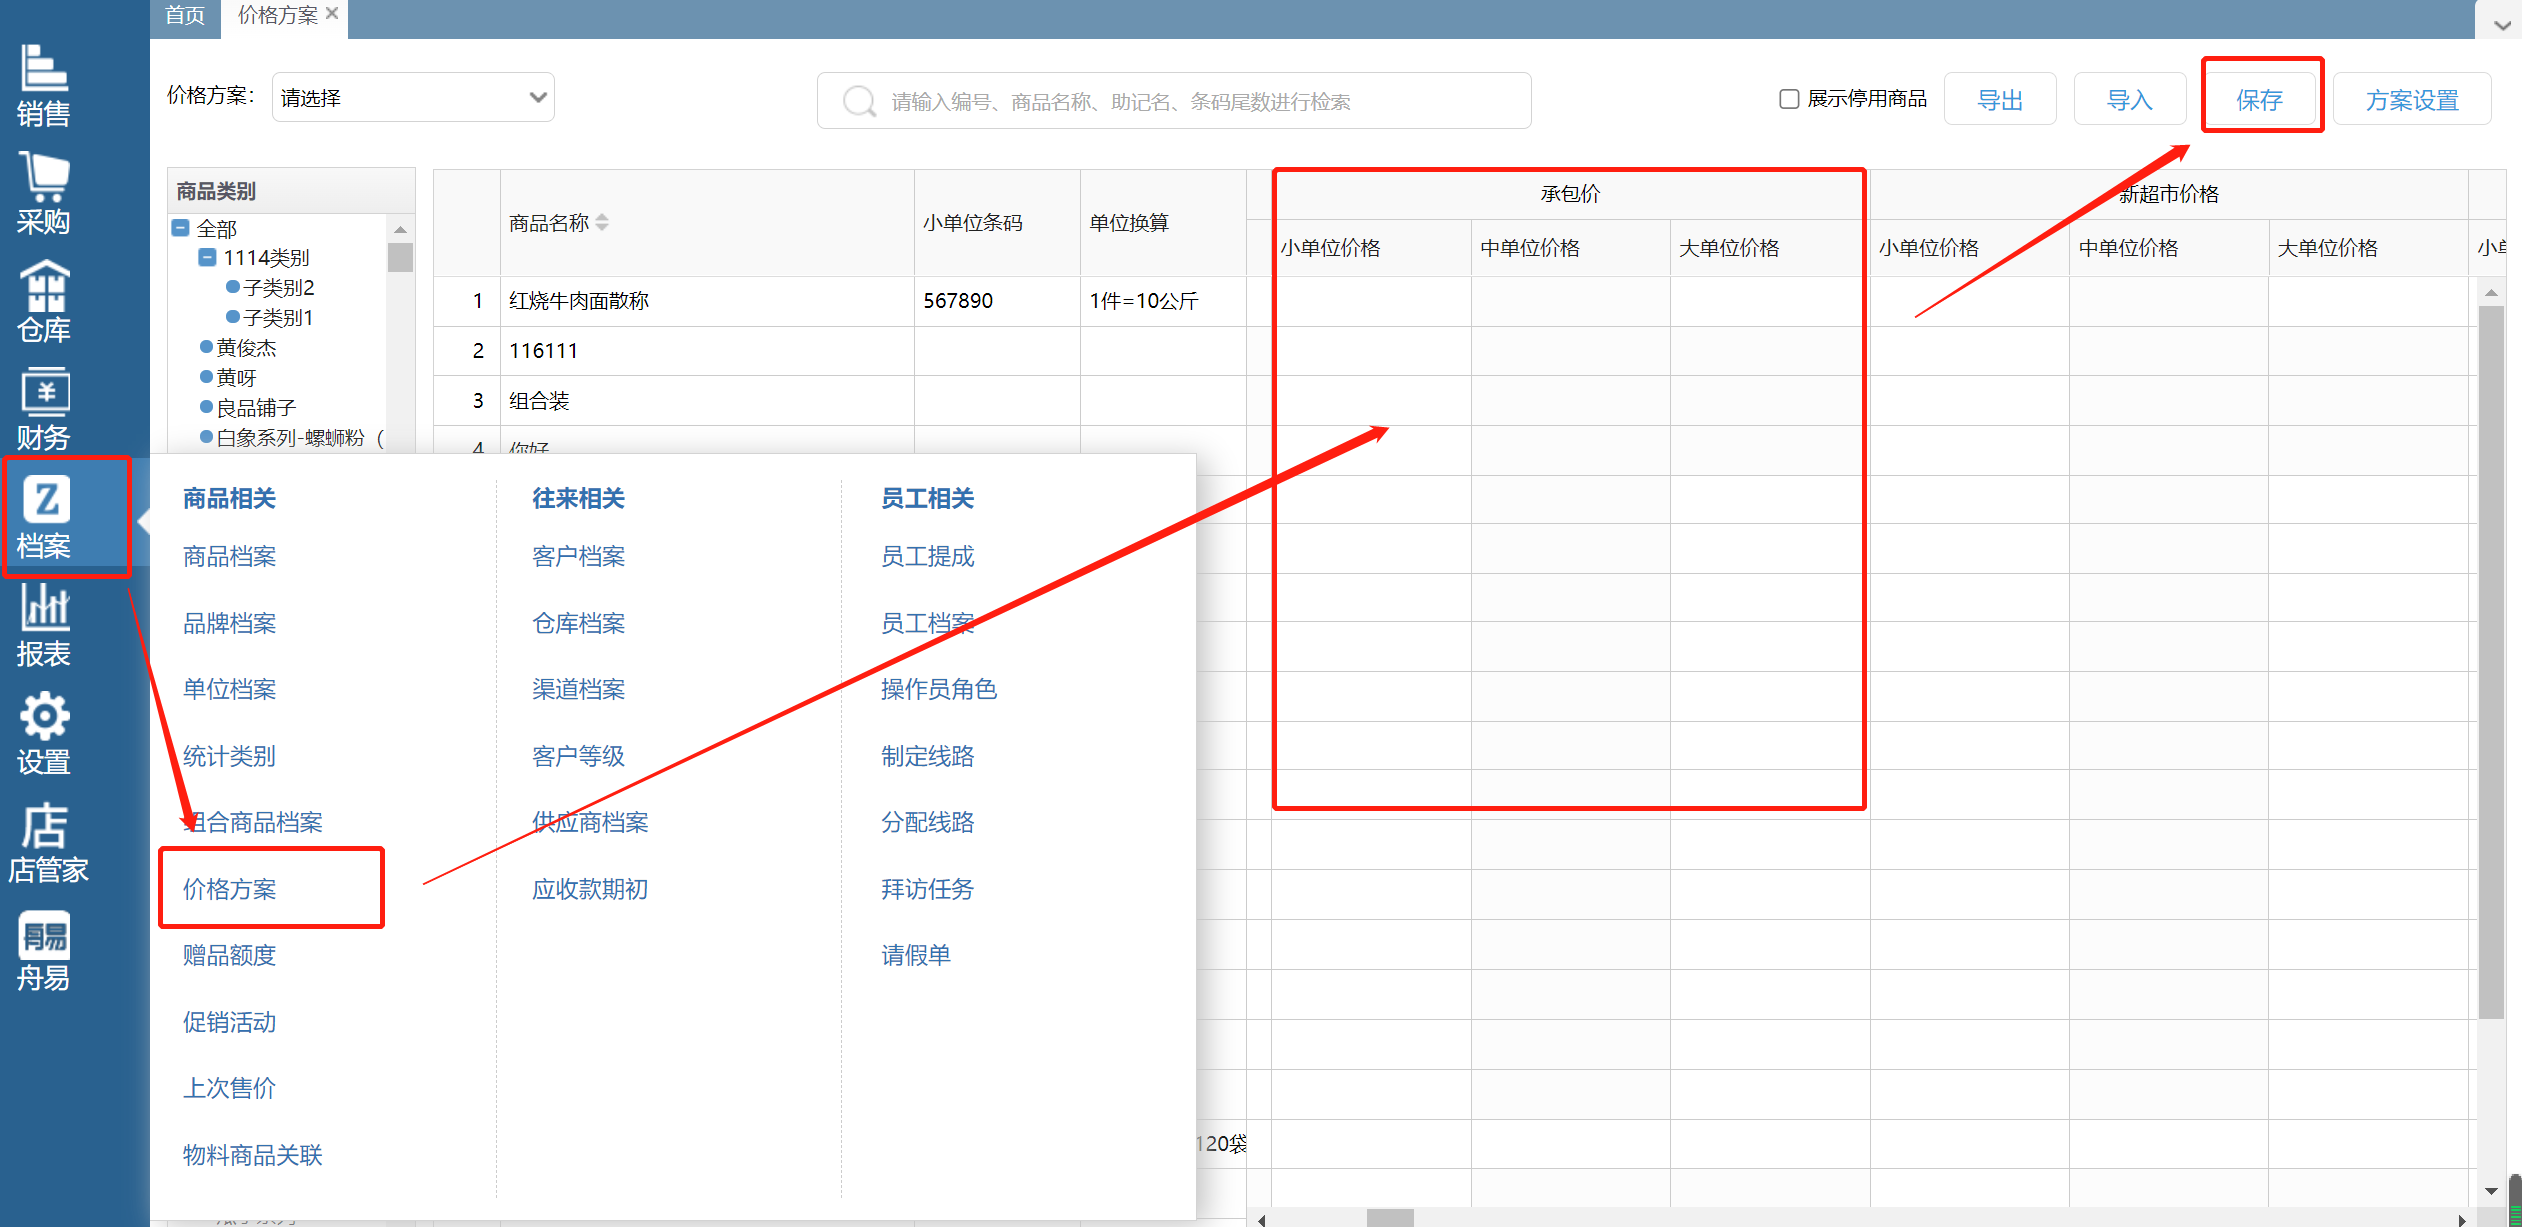The height and width of the screenshot is (1227, 2522).
Task: Open 统计类别 menu entry
Action: pyautogui.click(x=229, y=756)
